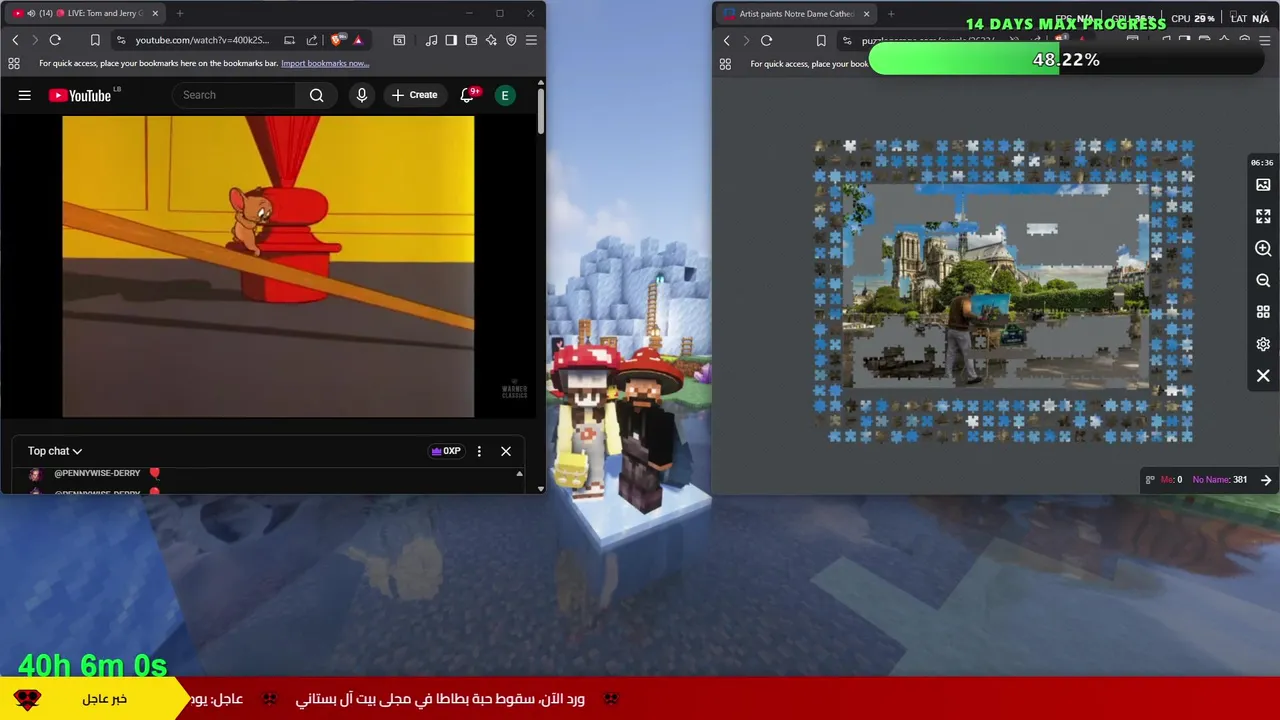The height and width of the screenshot is (720, 1280).
Task: Close the 'Artist paints Notre Dame' tab
Action: pyautogui.click(x=867, y=14)
